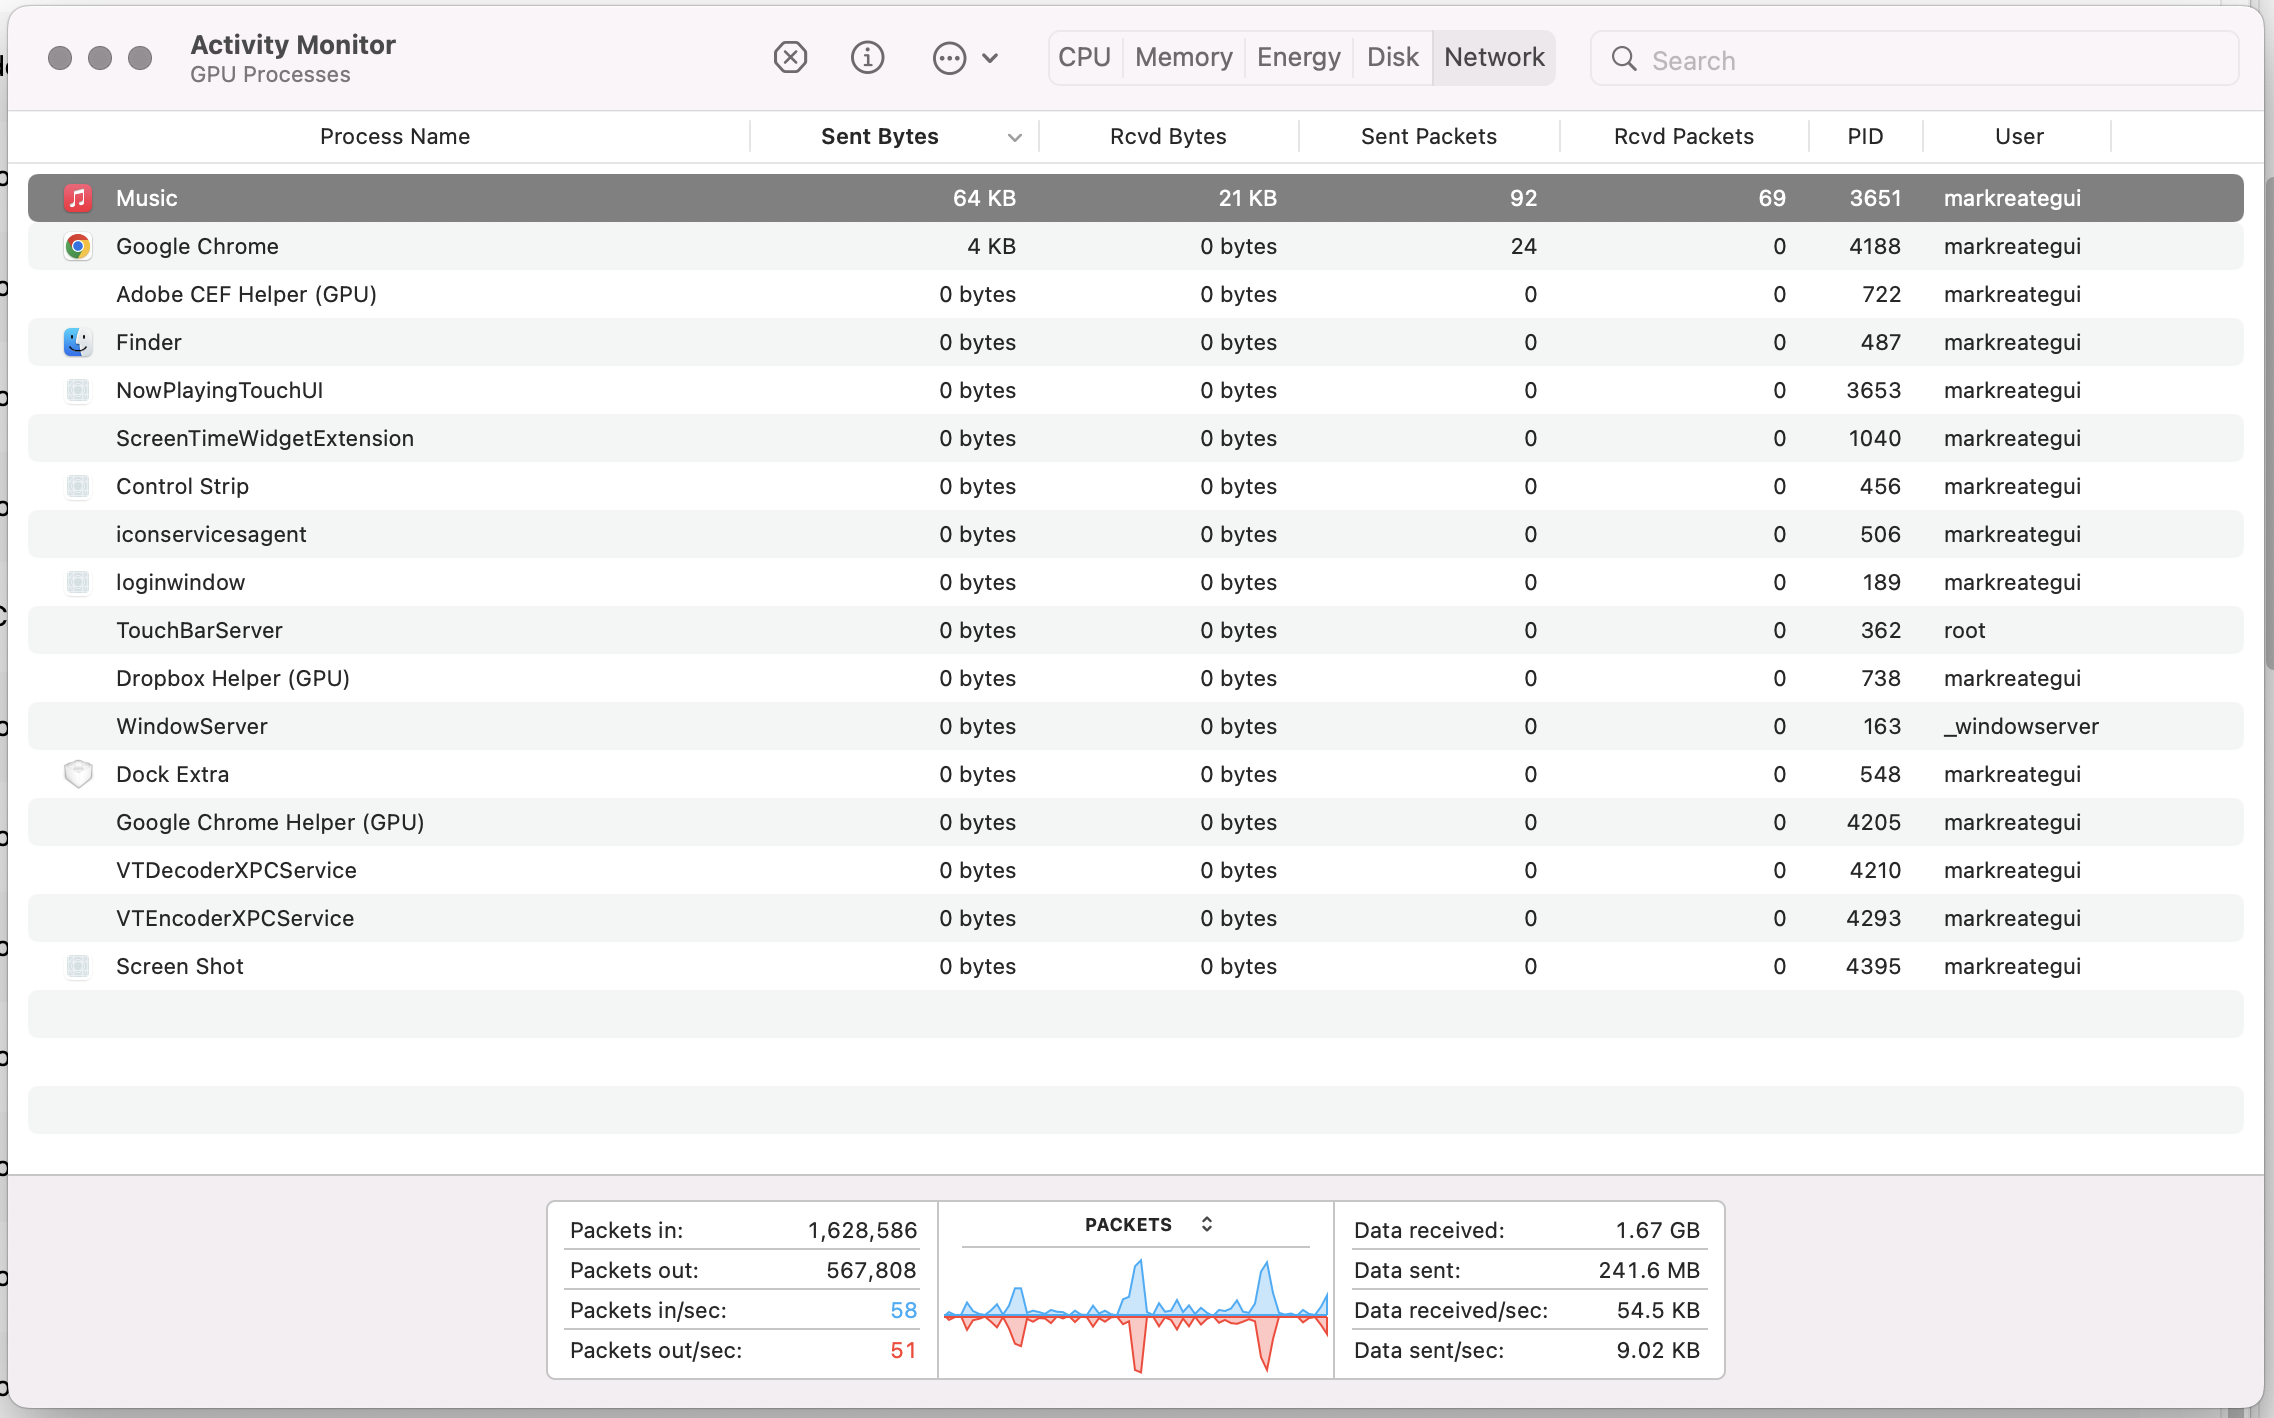Open the PACKETS graph type selector
The width and height of the screenshot is (2274, 1418).
click(1206, 1224)
